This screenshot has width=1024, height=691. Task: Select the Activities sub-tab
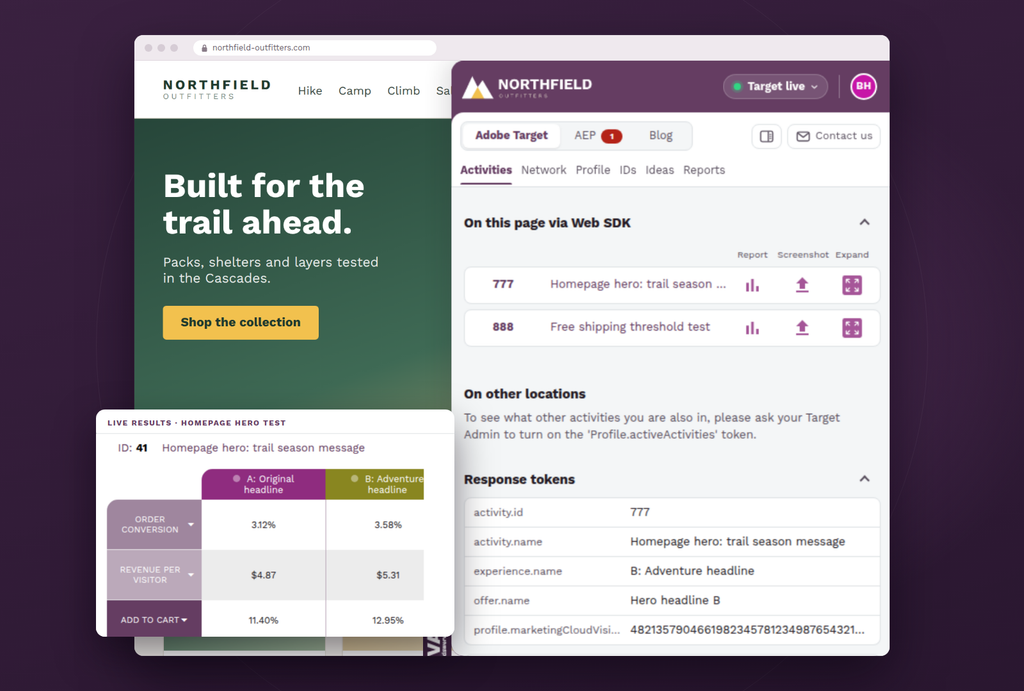coord(486,170)
